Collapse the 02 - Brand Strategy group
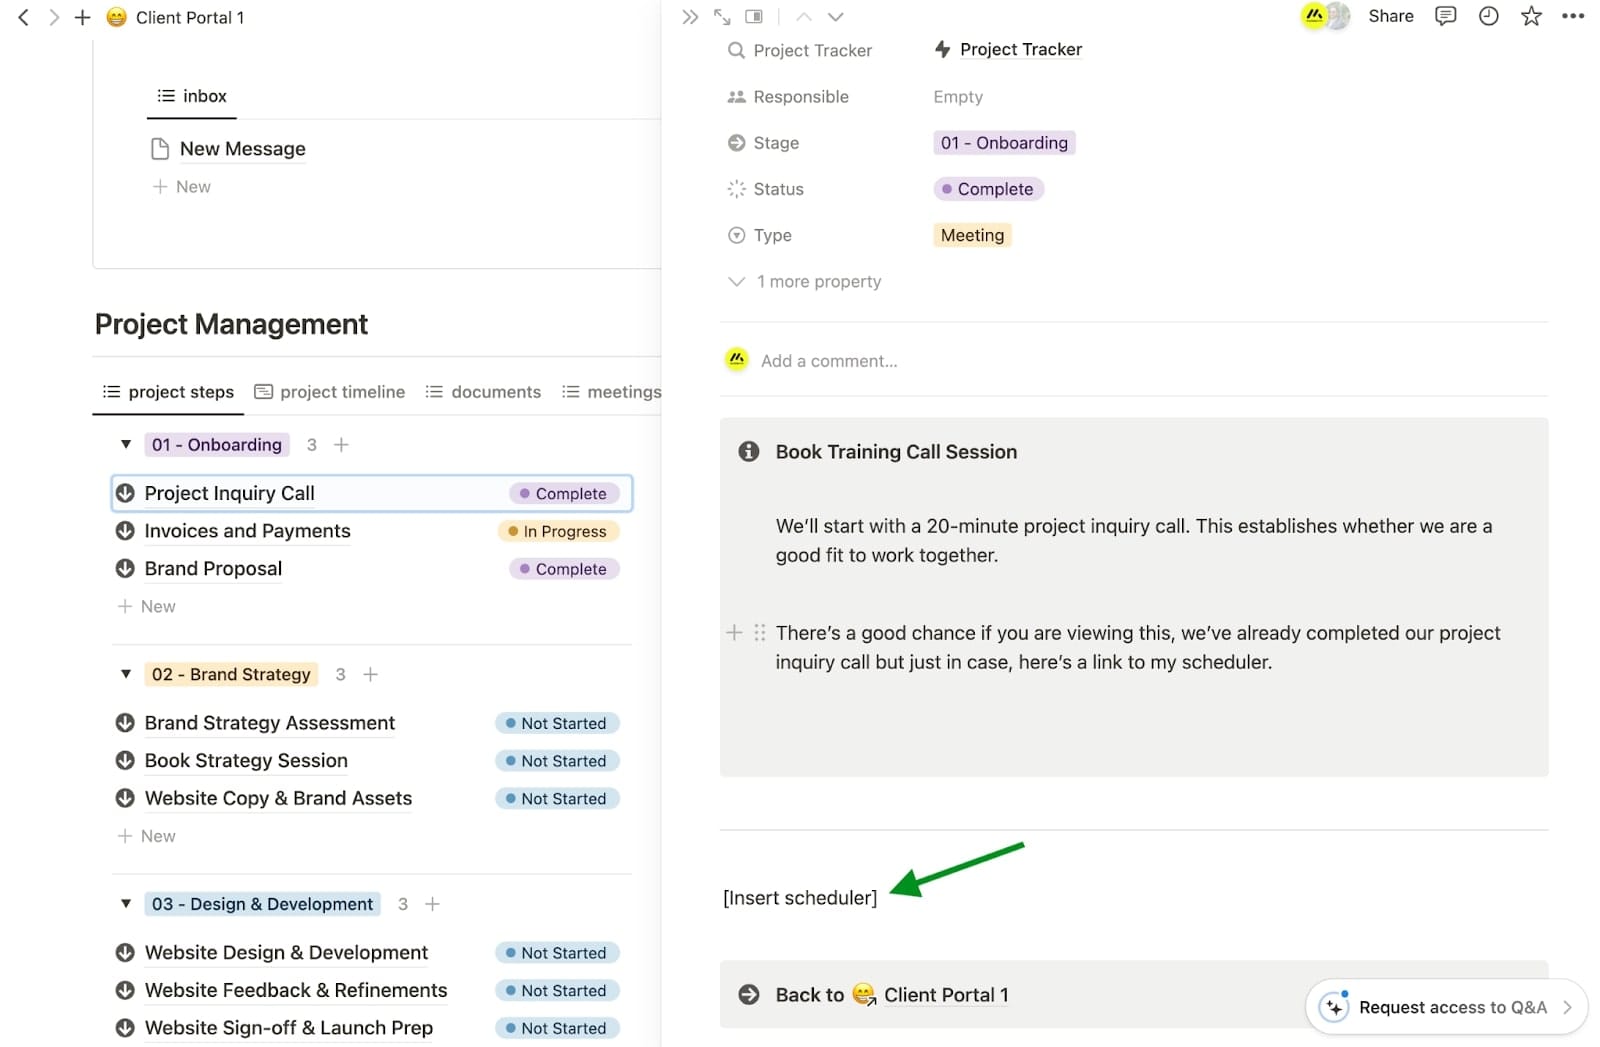1600x1047 pixels. [126, 674]
